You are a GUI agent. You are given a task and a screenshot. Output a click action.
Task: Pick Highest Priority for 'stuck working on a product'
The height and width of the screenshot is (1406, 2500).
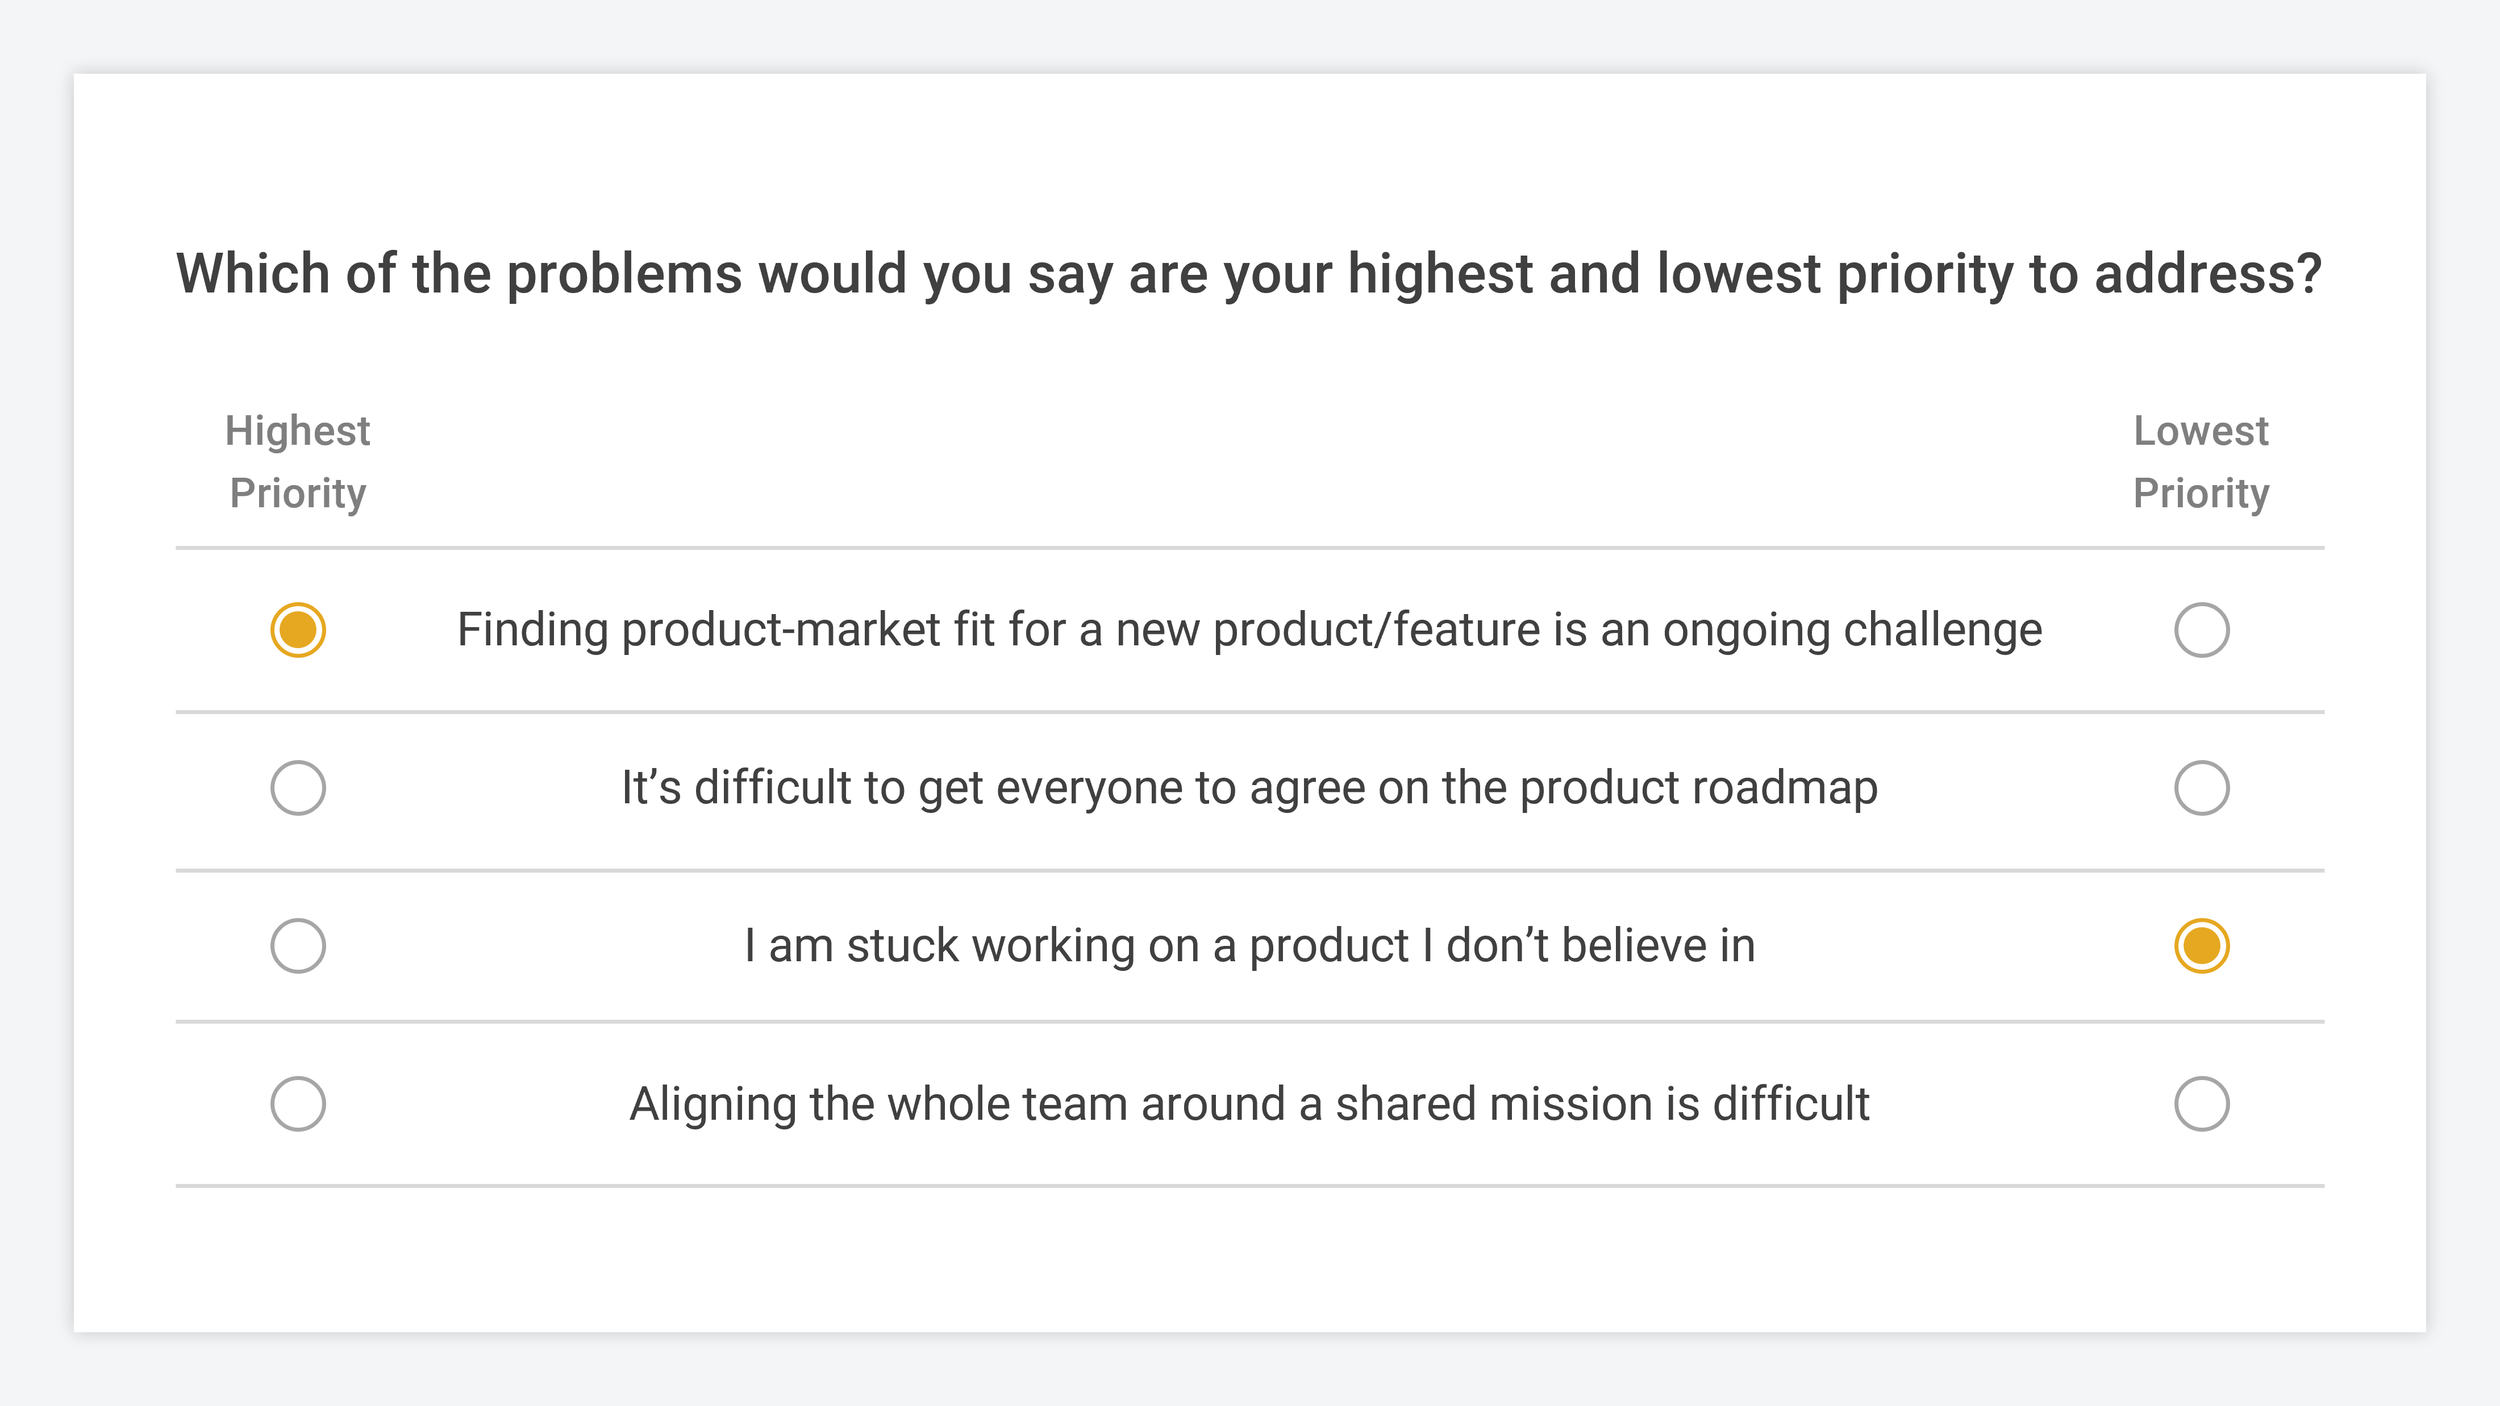[x=298, y=946]
